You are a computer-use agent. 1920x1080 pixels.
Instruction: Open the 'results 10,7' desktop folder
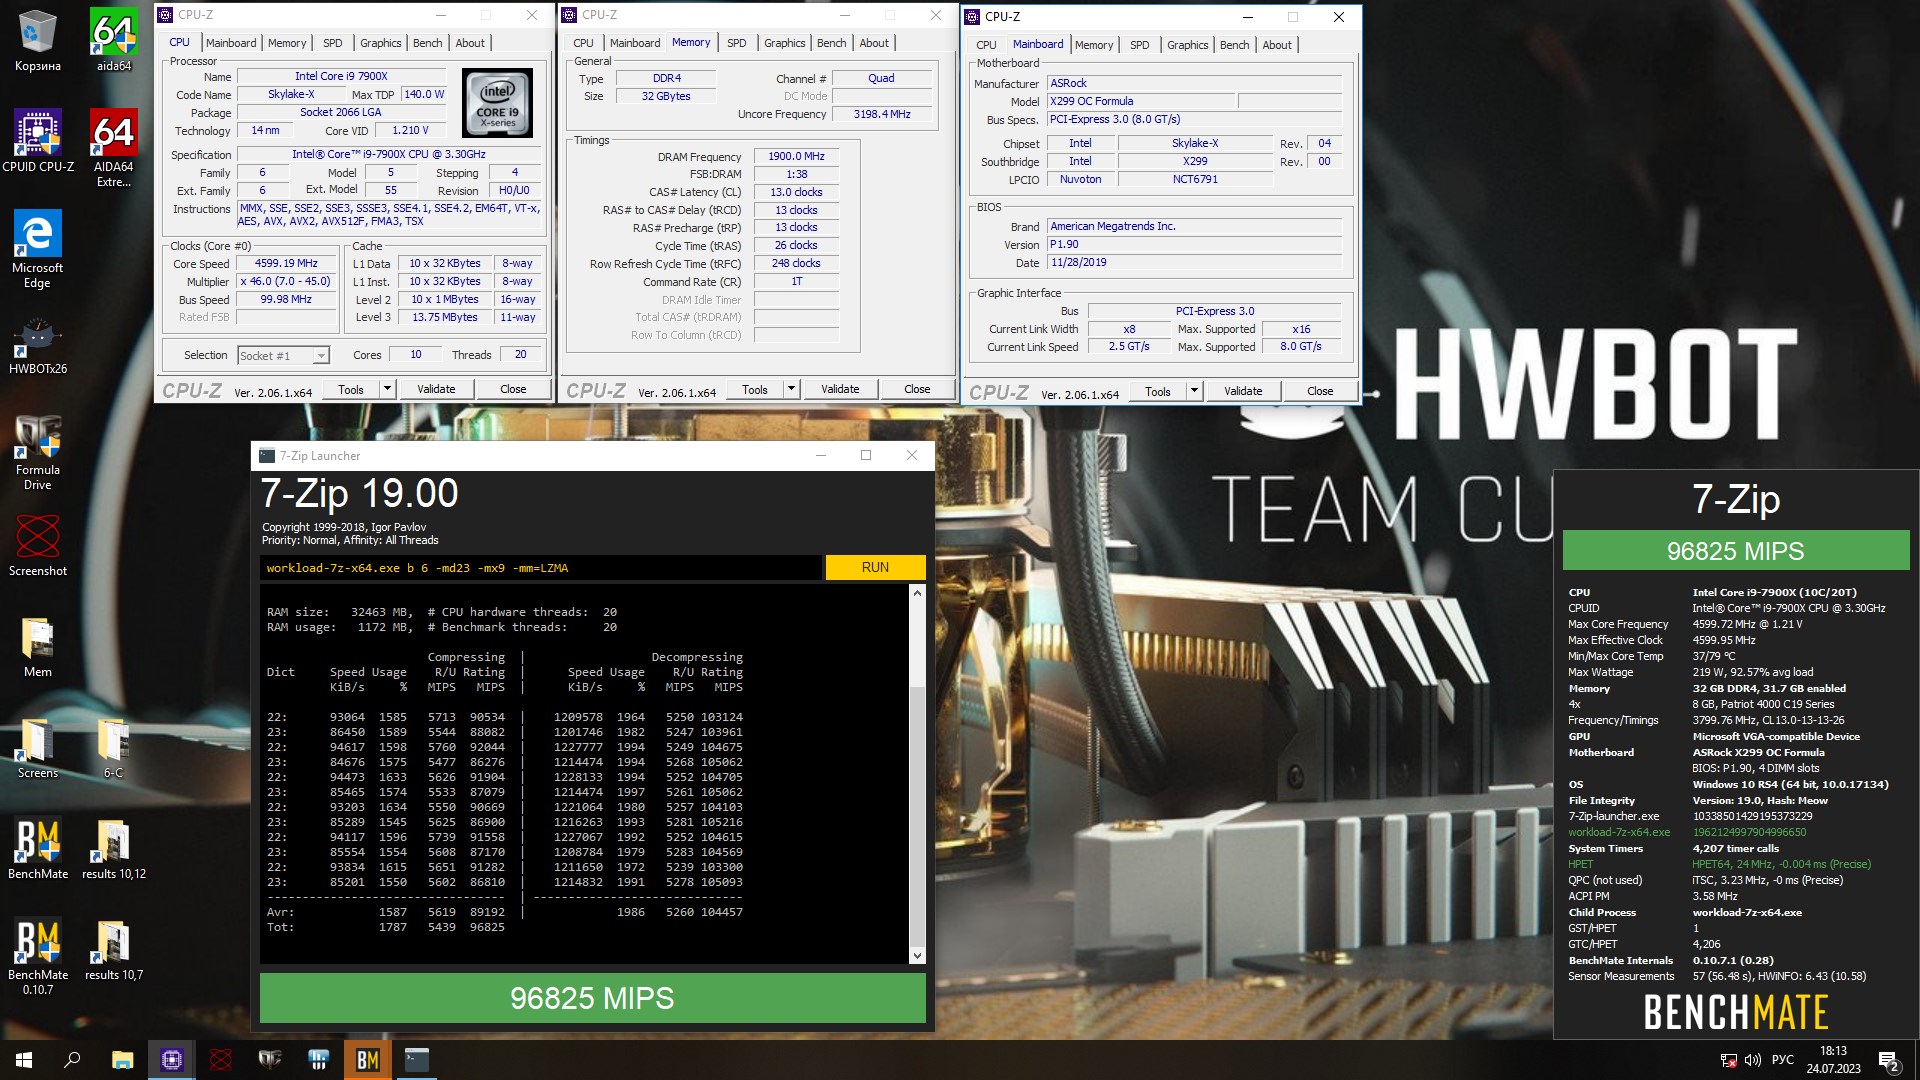114,950
